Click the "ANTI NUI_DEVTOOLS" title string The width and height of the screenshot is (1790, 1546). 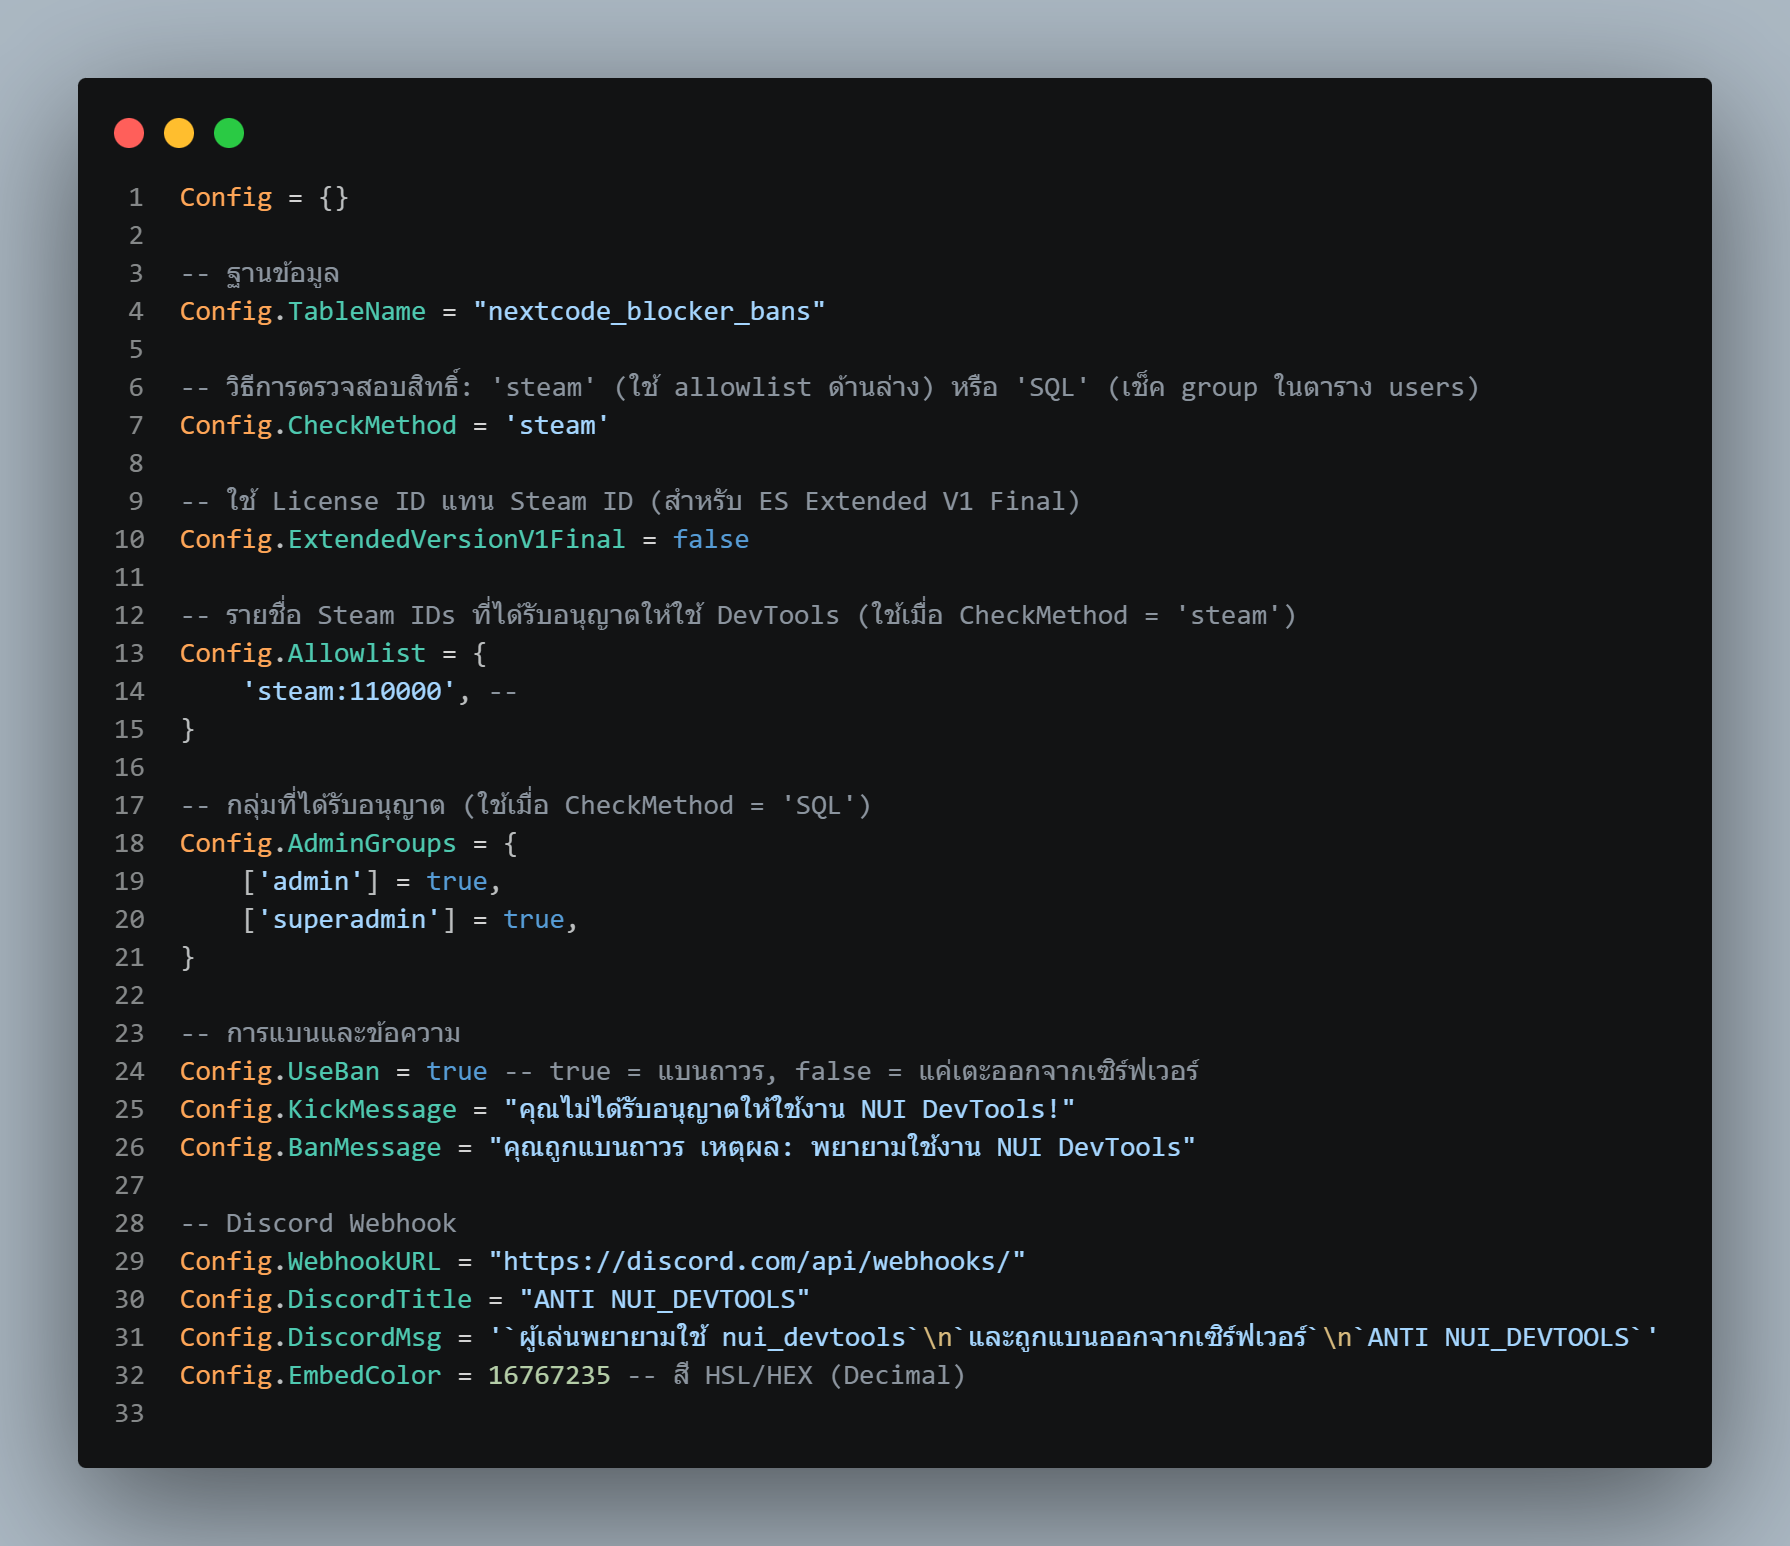click(x=664, y=1299)
